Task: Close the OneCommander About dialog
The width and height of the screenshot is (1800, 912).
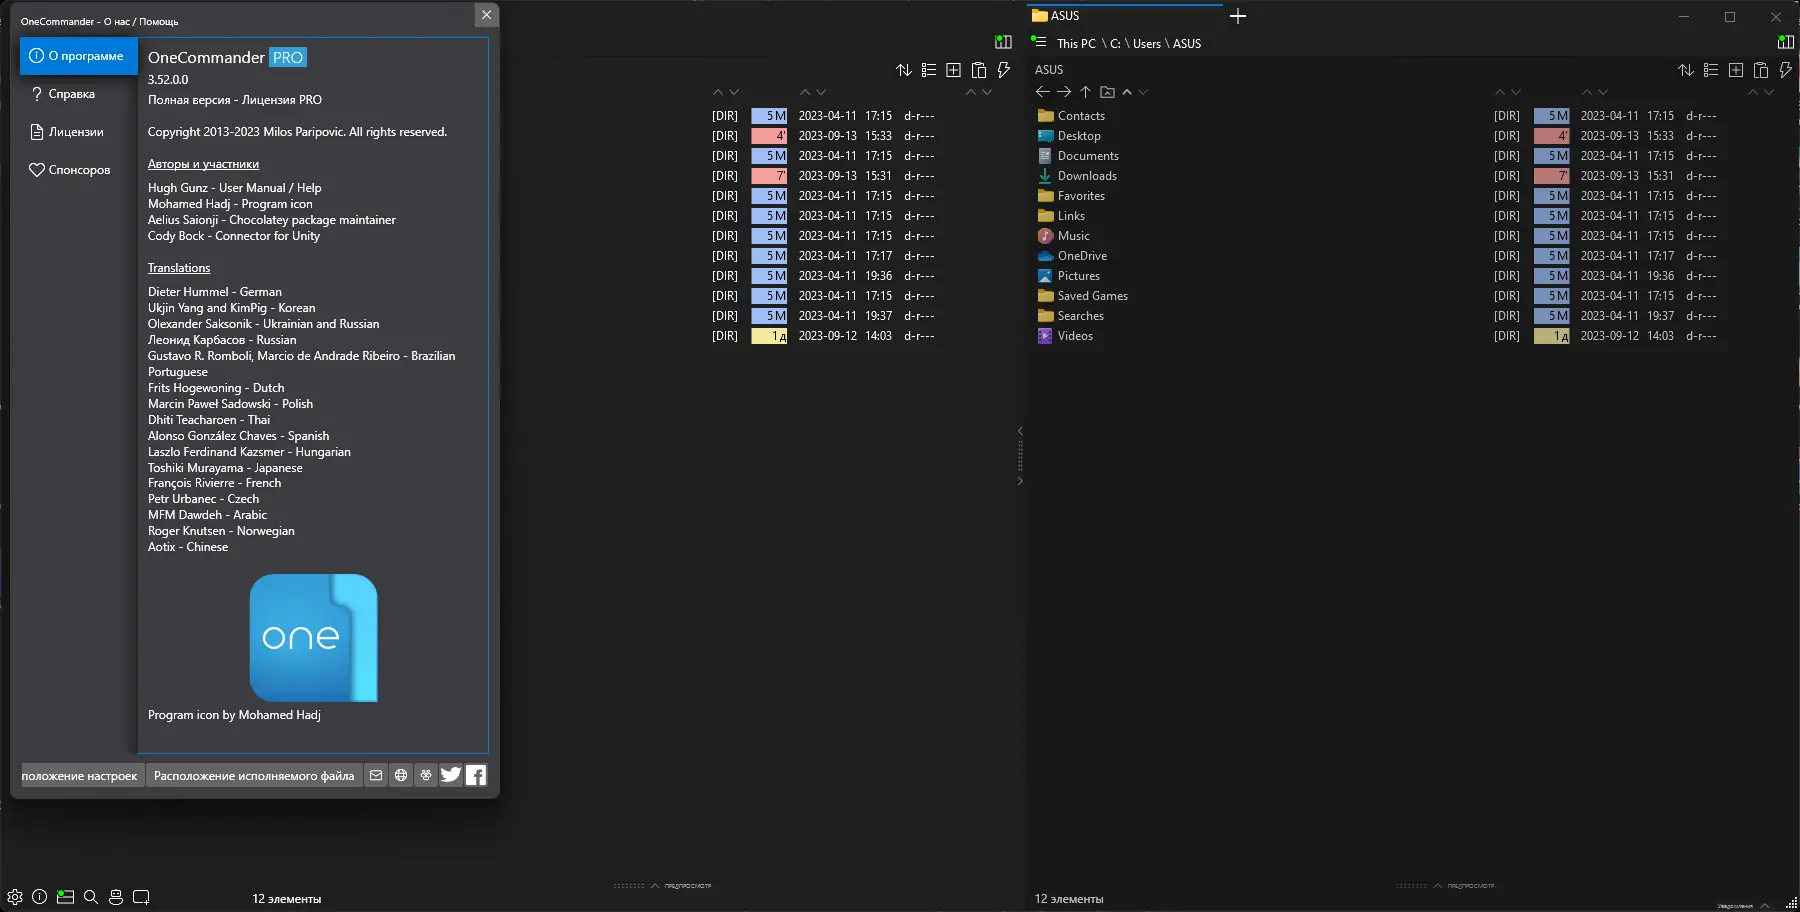Action: pos(486,15)
